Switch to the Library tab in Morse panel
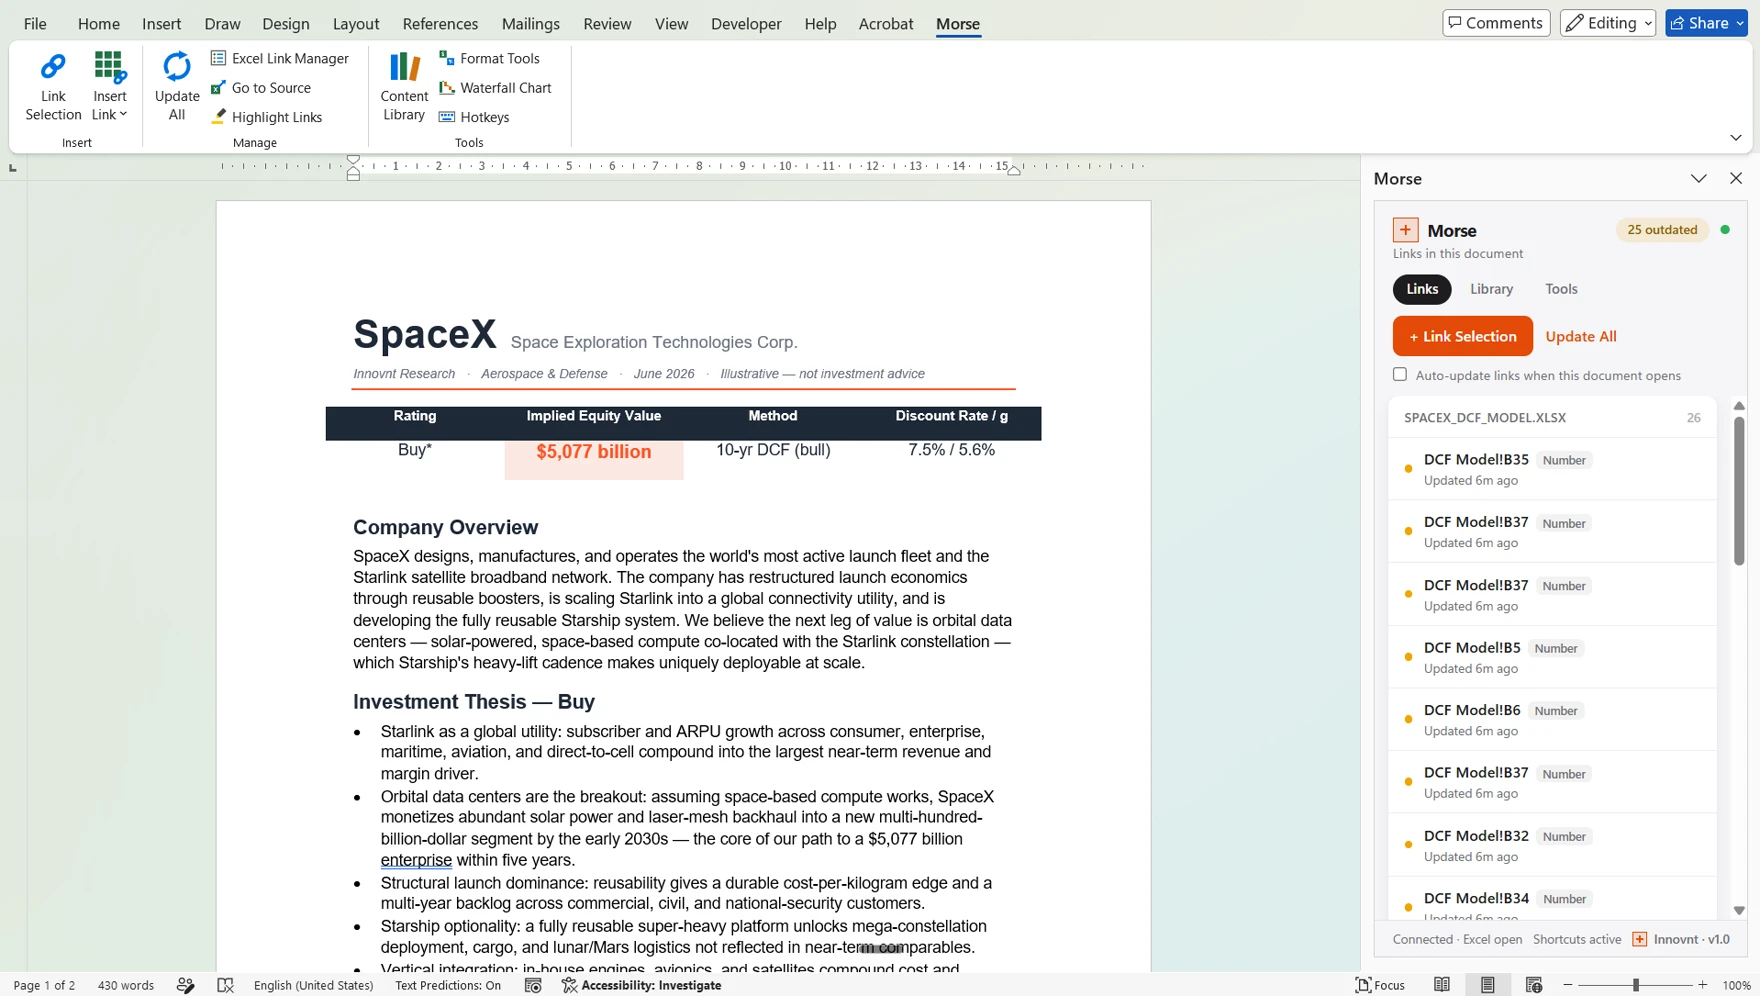Viewport: 1760px width, 996px height. pyautogui.click(x=1491, y=289)
